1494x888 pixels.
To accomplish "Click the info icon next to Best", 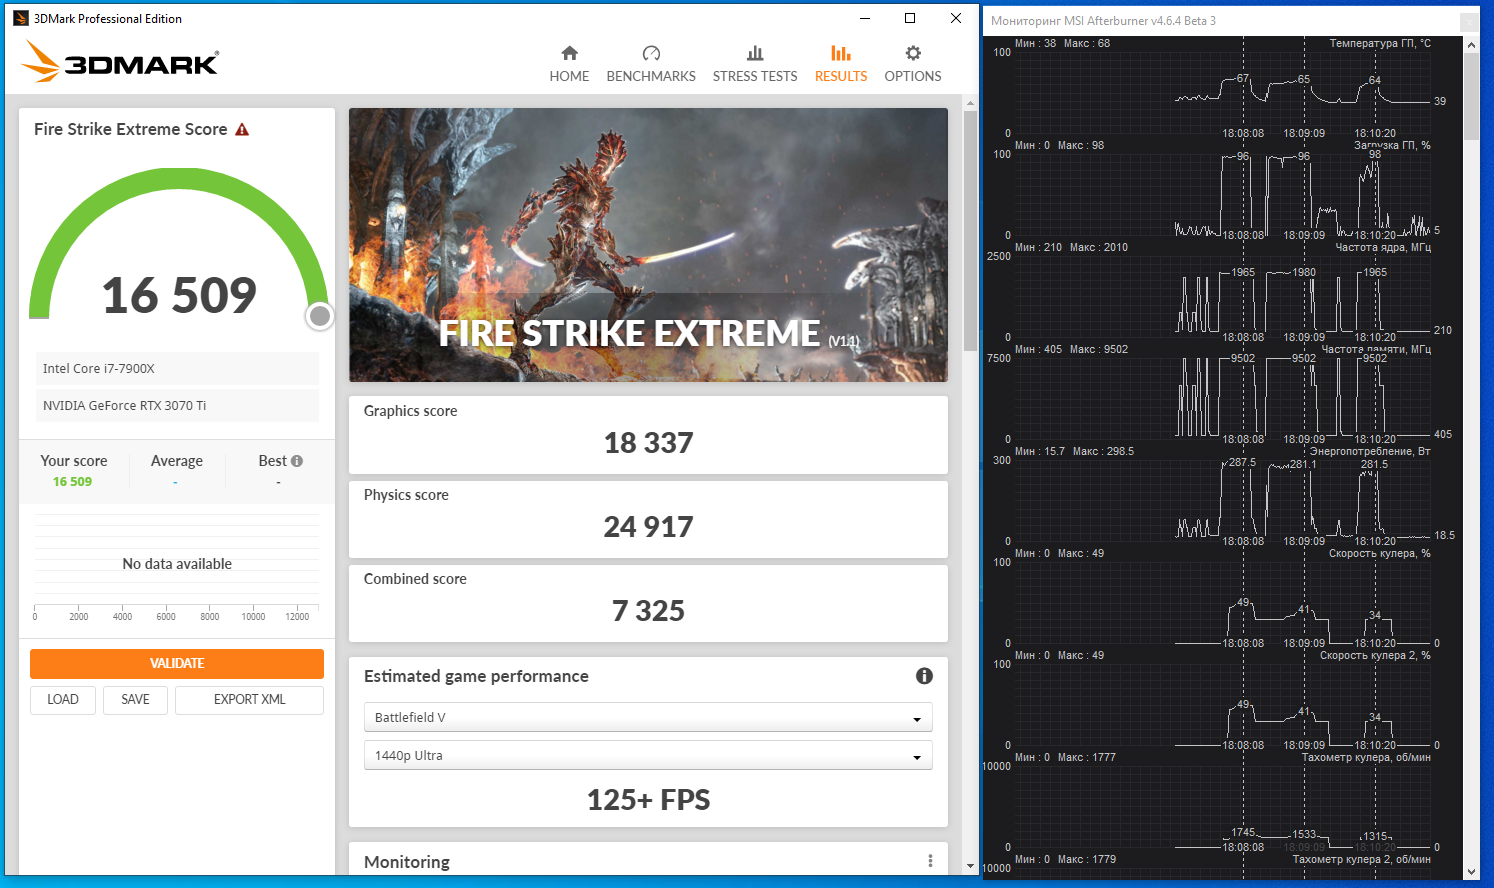I will (297, 461).
